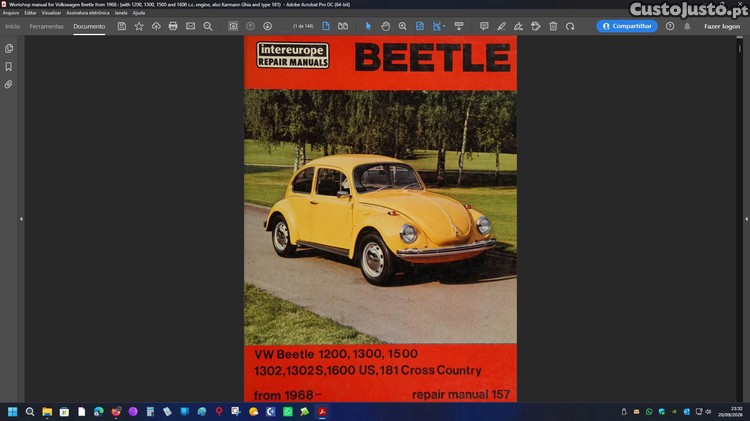Toggle the page Thumbnails panel
Viewport: 750px width, 421px height.
(x=9, y=48)
